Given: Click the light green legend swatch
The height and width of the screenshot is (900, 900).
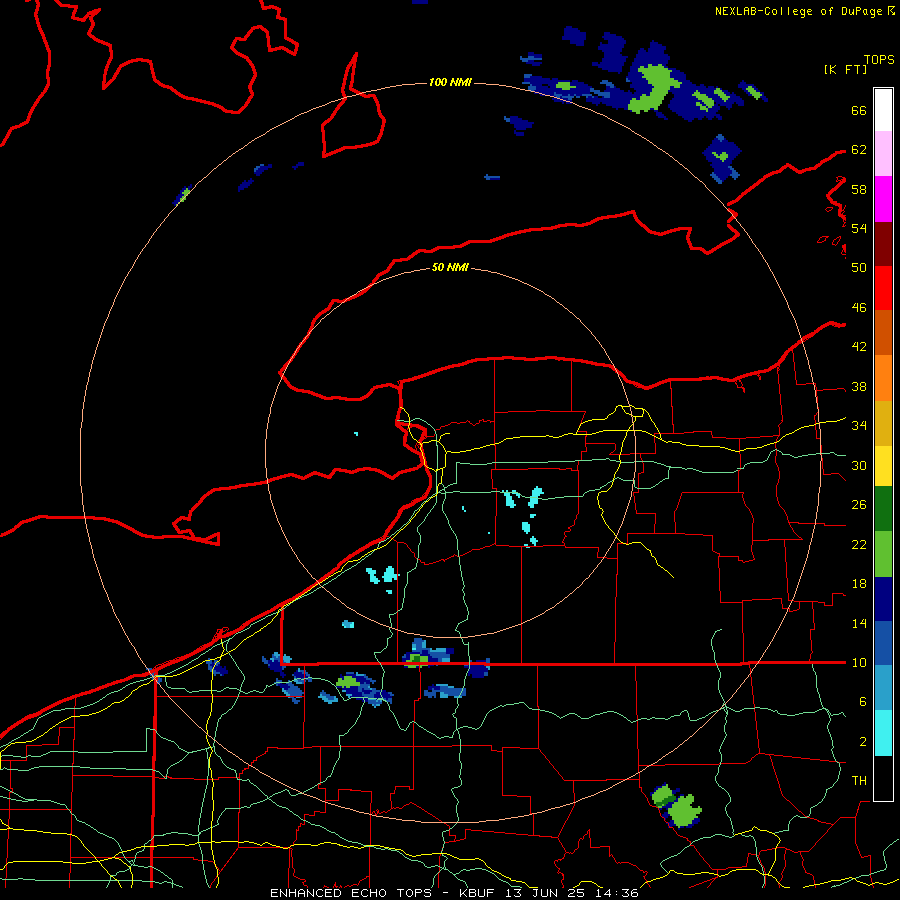Looking at the screenshot, I should (883, 554).
